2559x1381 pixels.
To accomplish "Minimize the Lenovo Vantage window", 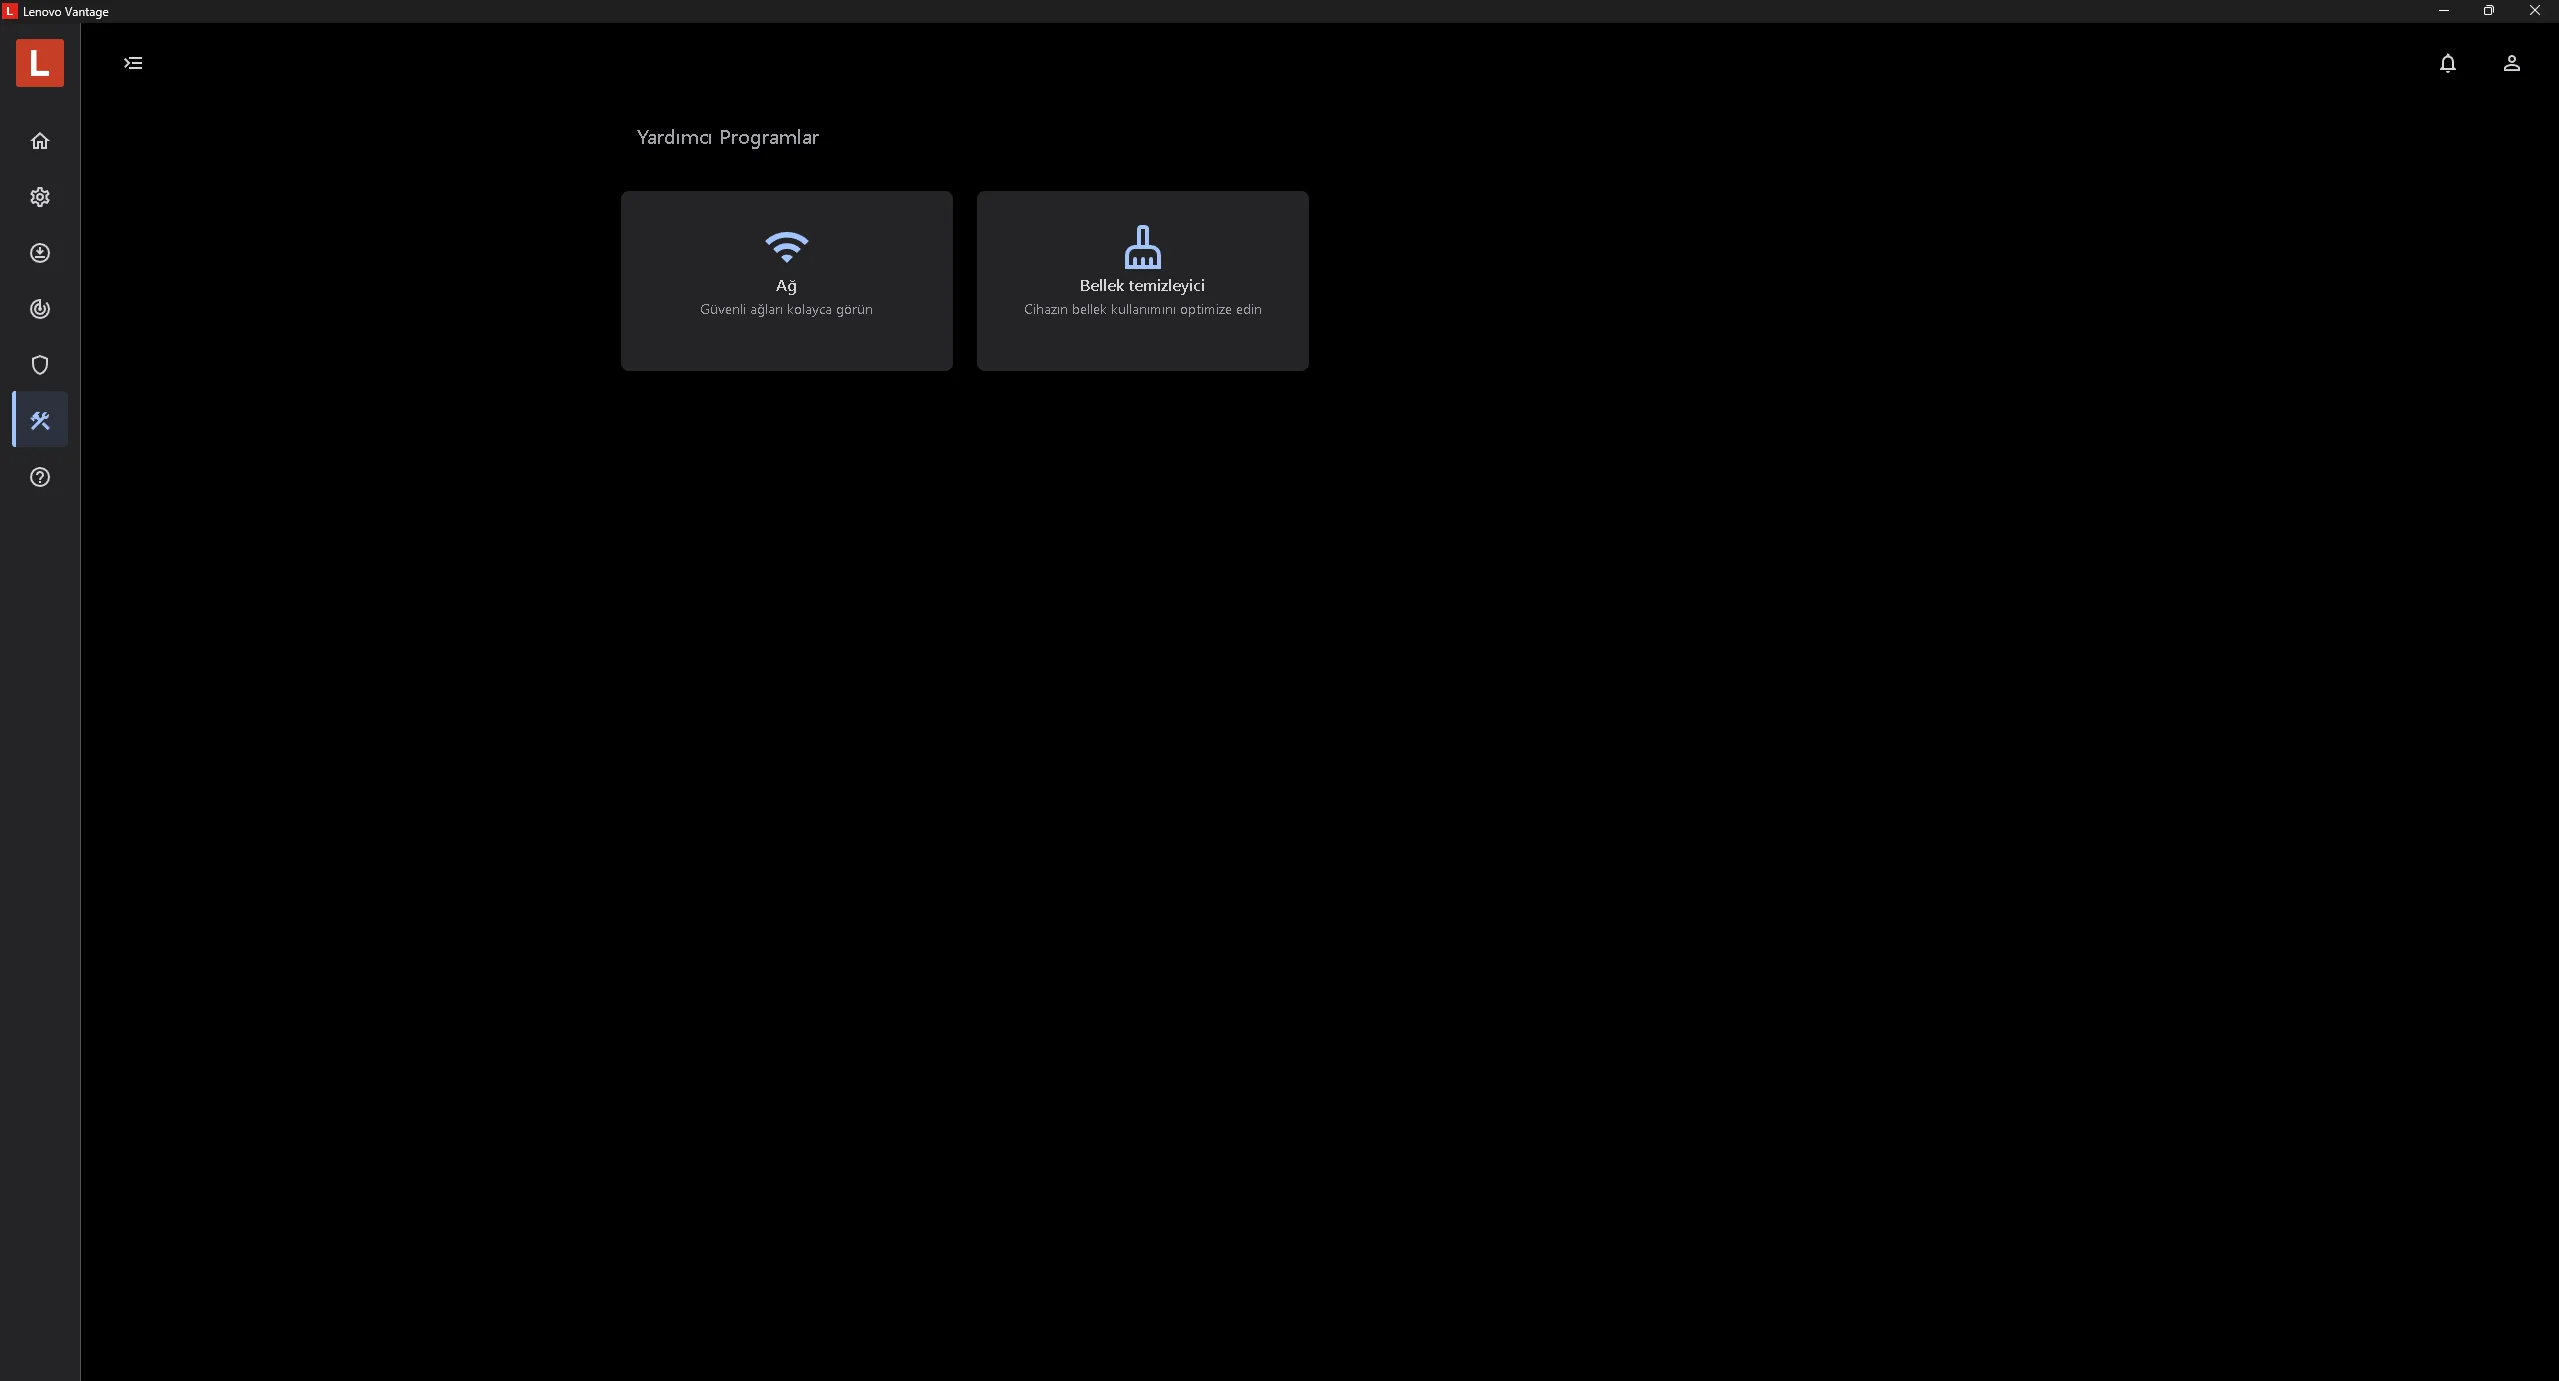I will pyautogui.click(x=2443, y=11).
